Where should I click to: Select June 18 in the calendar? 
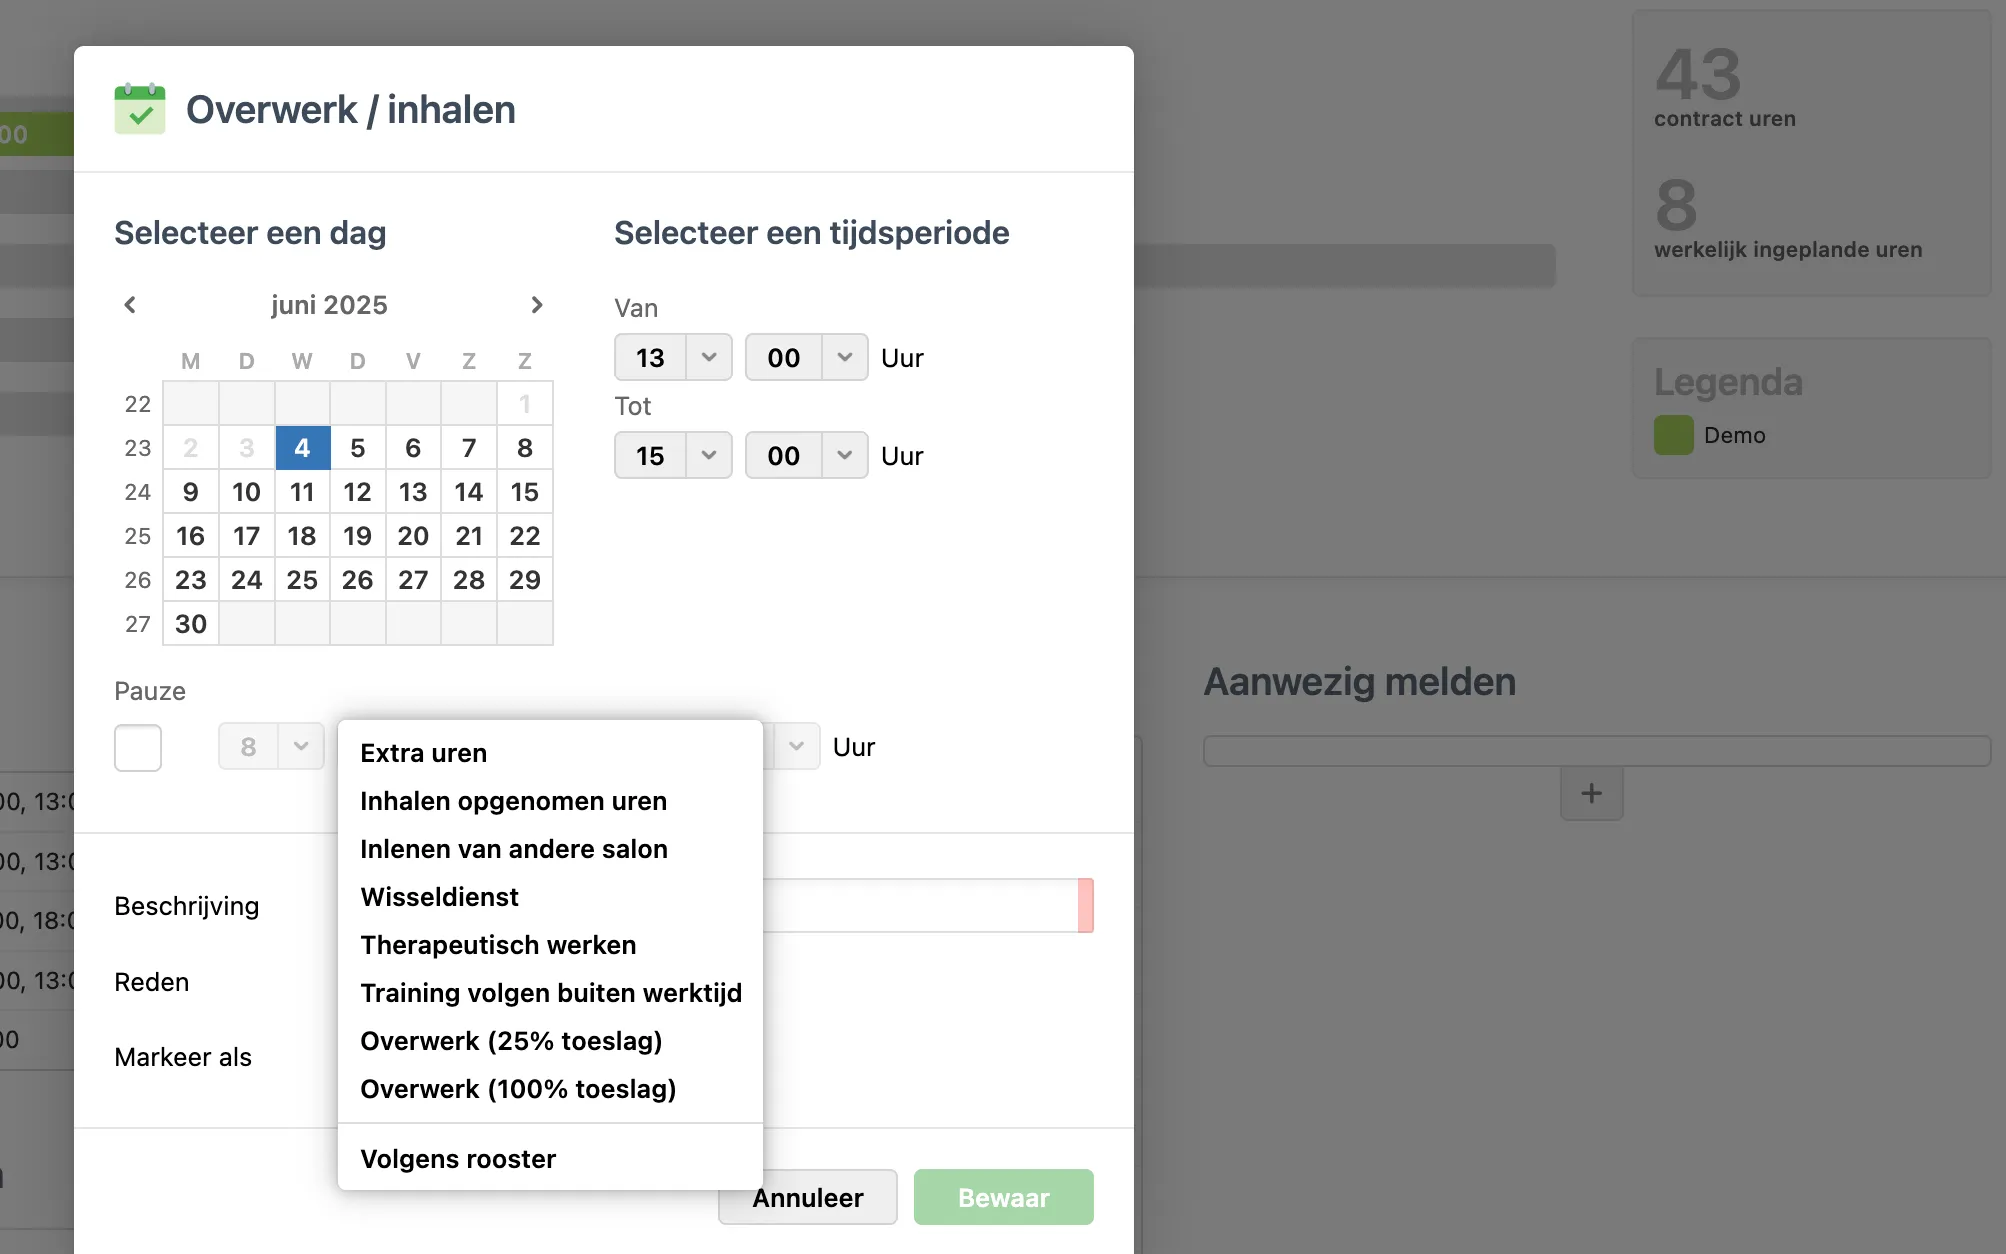pyautogui.click(x=302, y=536)
